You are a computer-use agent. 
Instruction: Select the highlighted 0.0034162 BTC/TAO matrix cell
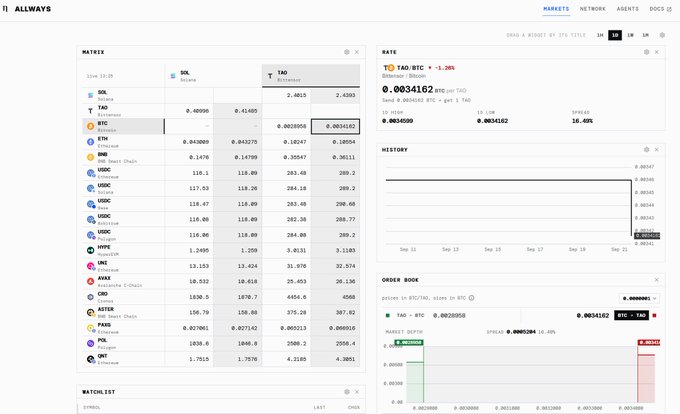tap(335, 127)
